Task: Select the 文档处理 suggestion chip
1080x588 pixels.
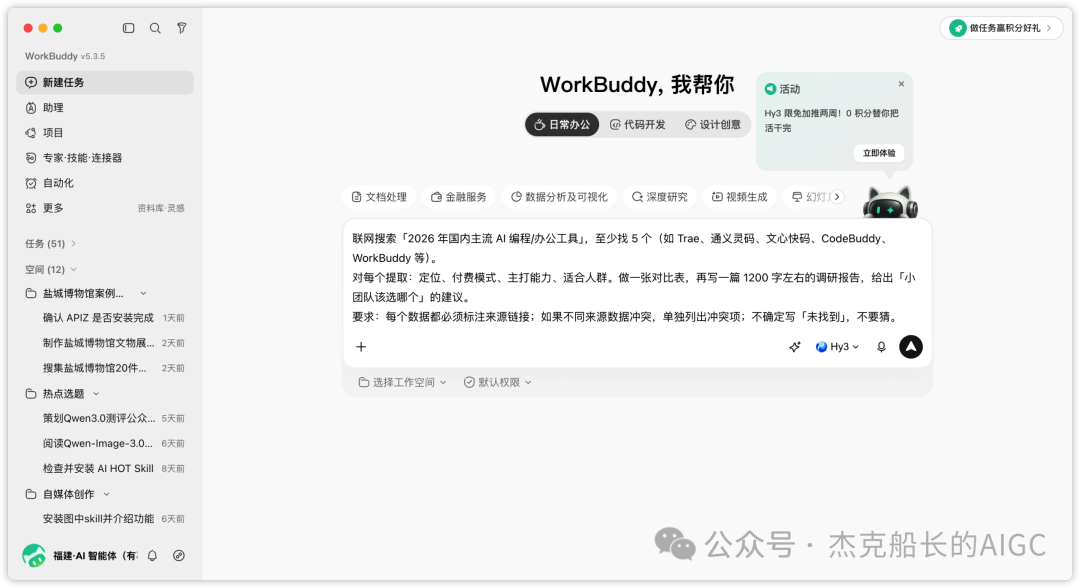Action: 379,197
